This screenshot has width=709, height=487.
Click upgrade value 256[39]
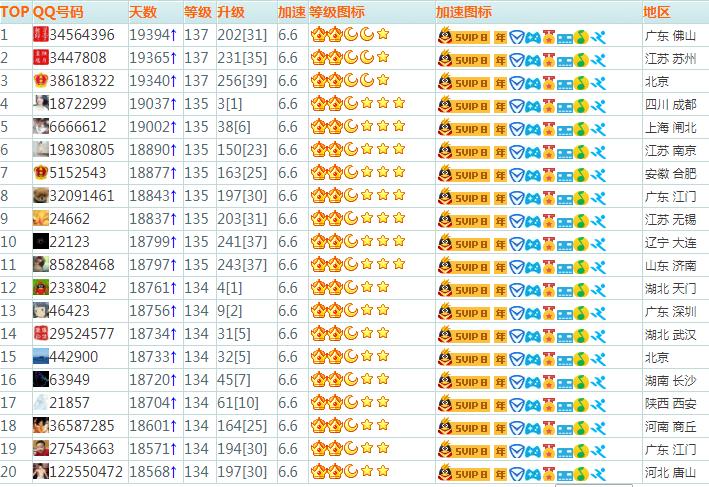coord(242,81)
